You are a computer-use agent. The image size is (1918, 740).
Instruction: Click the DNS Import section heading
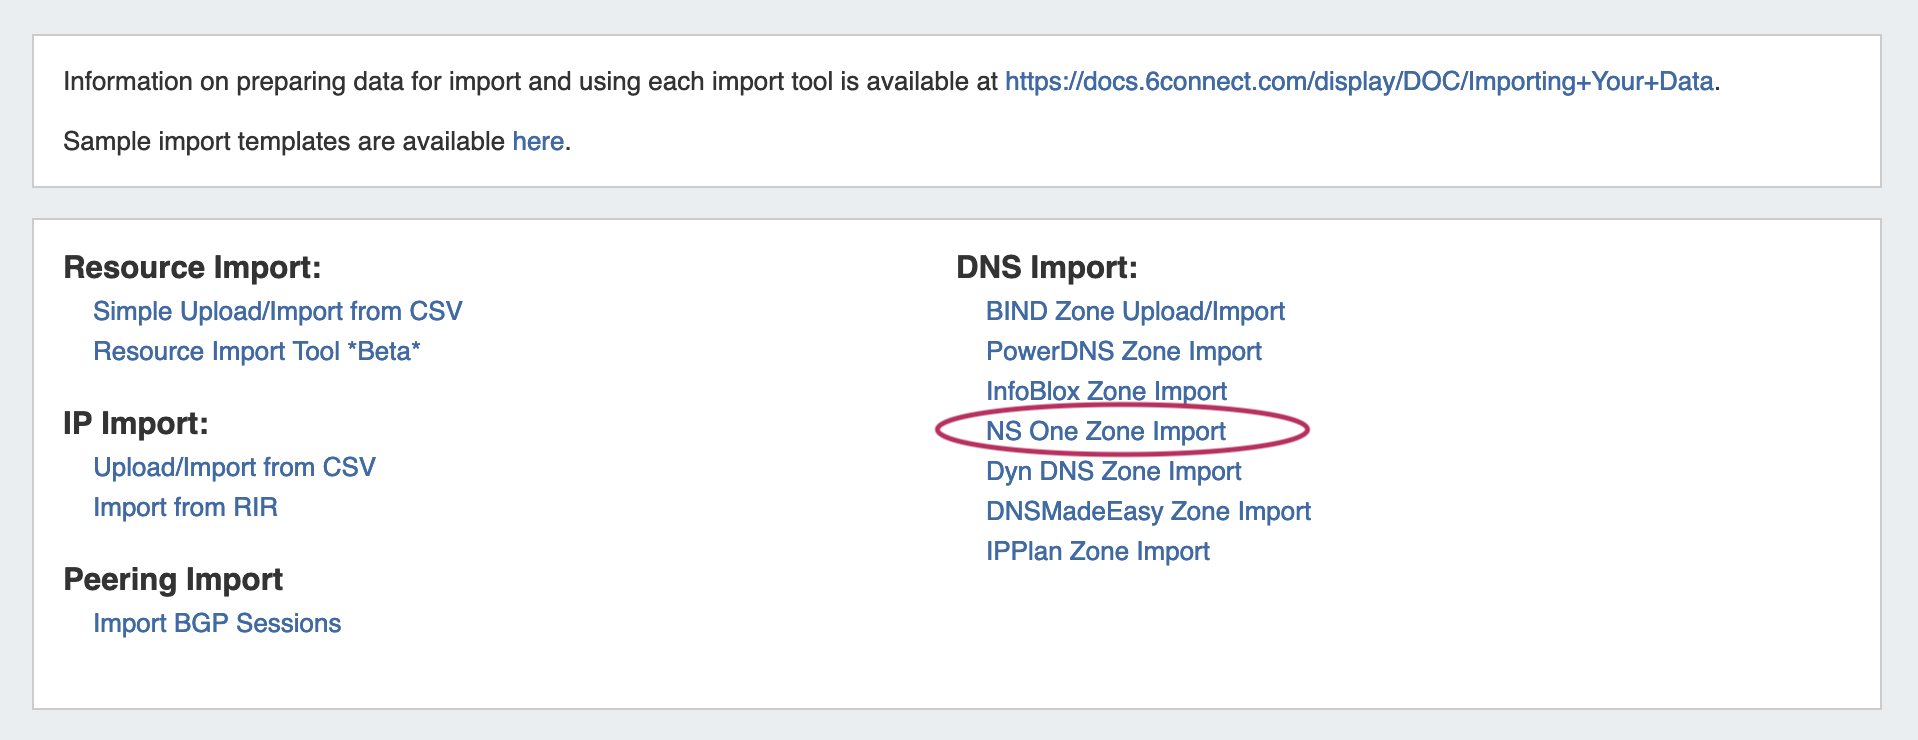coord(1046,267)
